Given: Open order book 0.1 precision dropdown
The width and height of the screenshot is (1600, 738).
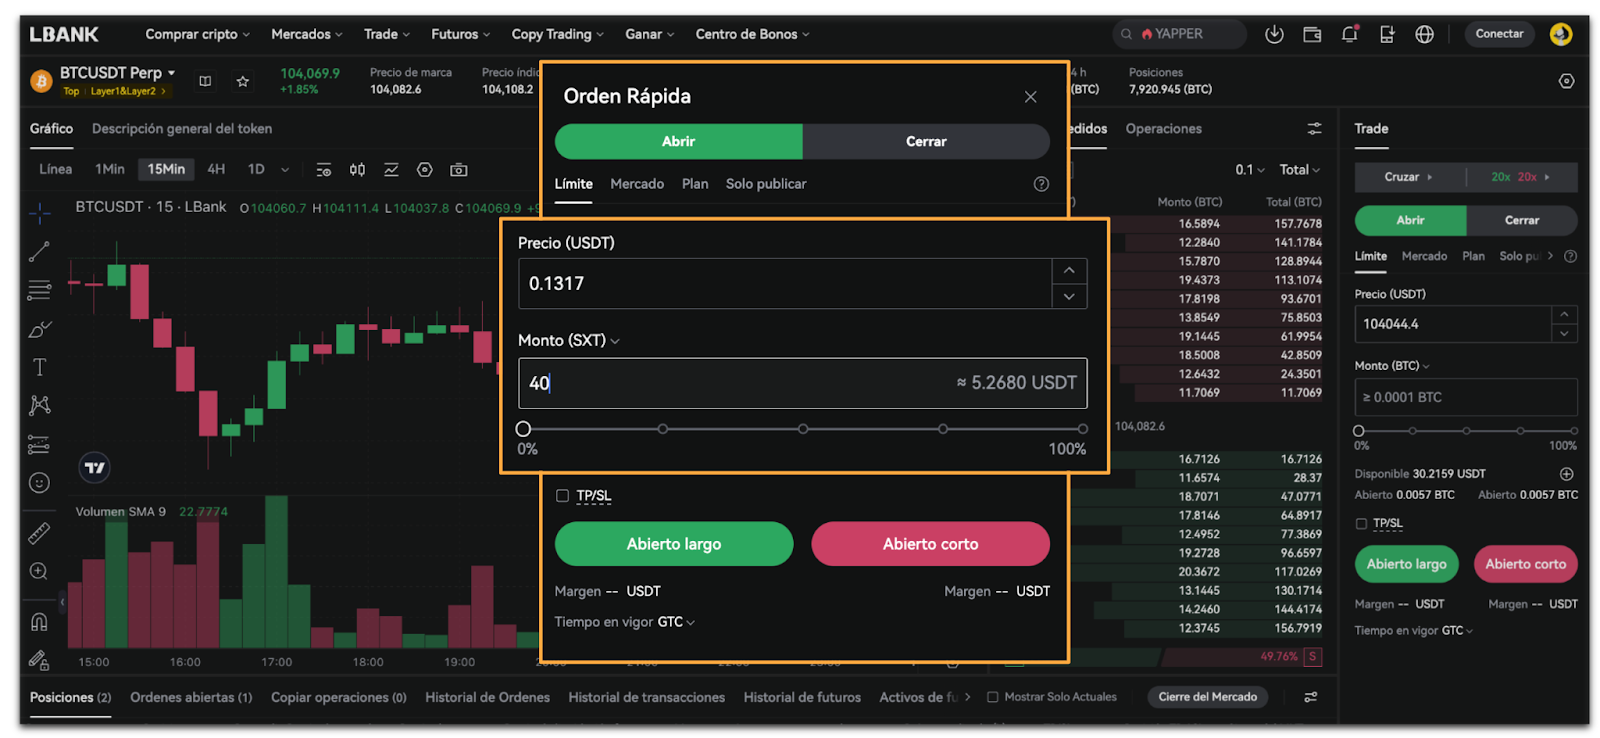Looking at the screenshot, I should pyautogui.click(x=1250, y=170).
